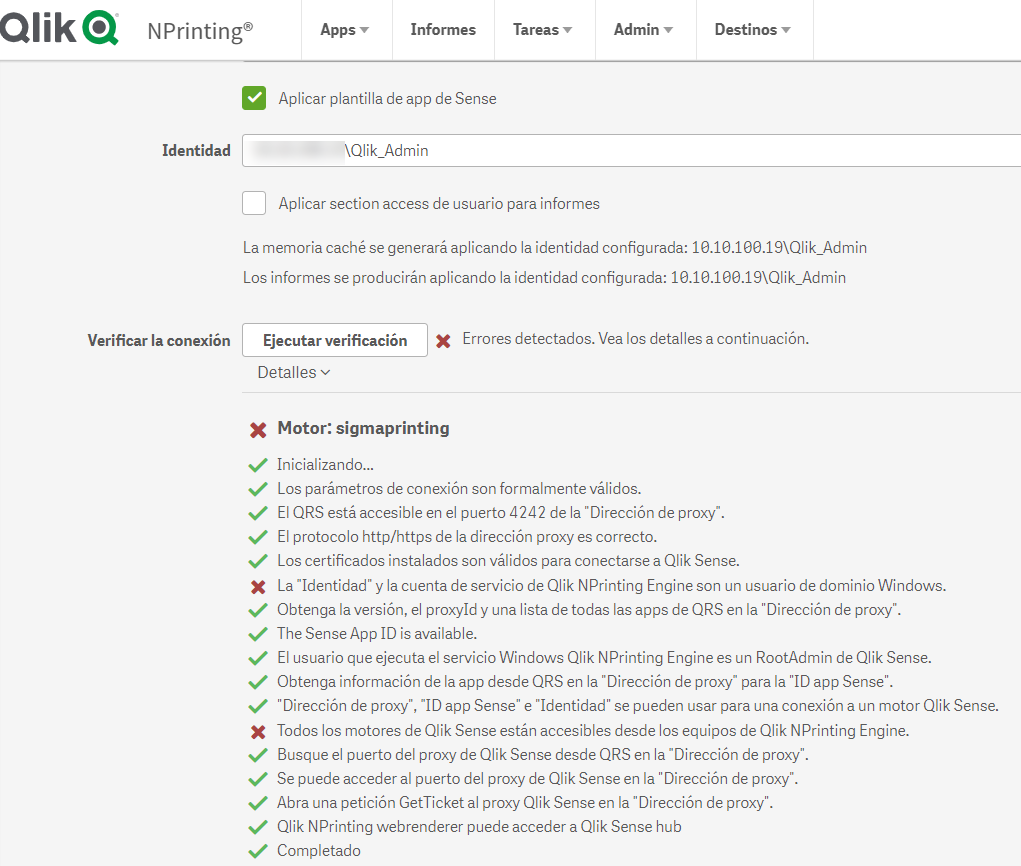This screenshot has height=866, width=1021.
Task: Click the check icon for Inicializando
Action: point(258,465)
